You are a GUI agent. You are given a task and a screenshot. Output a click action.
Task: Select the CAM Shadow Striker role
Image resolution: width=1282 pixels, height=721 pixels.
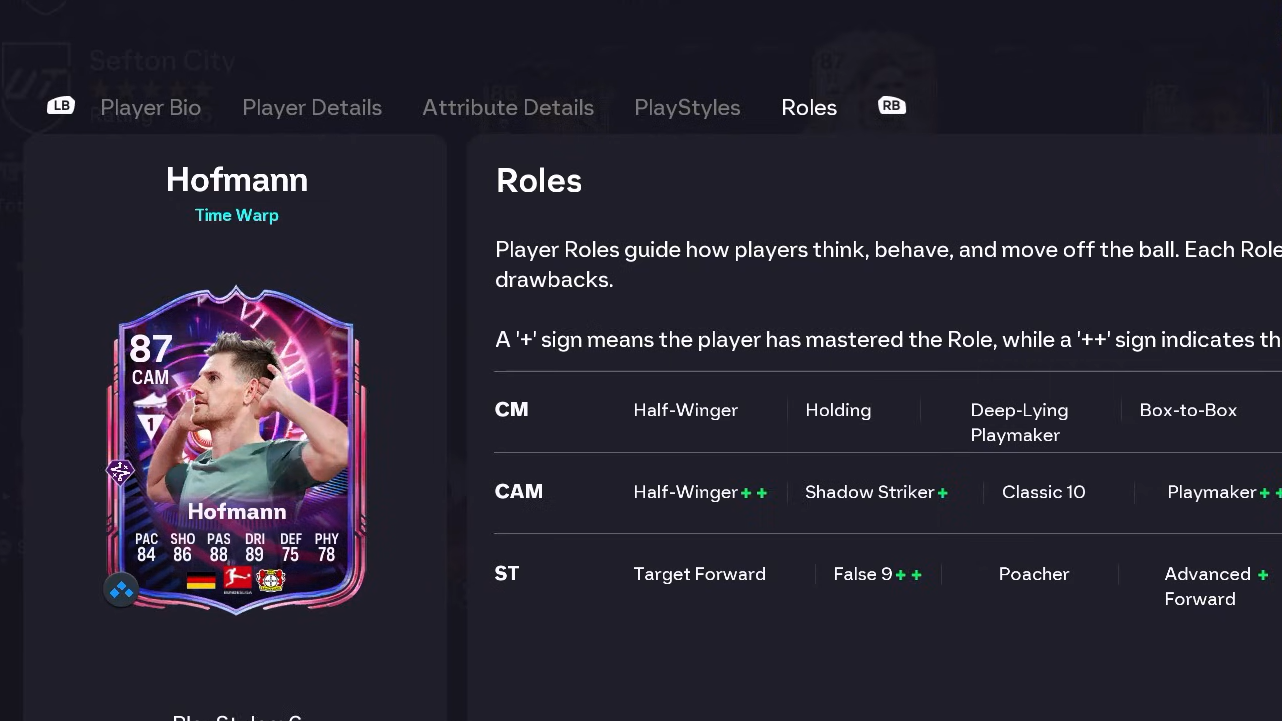click(x=870, y=492)
